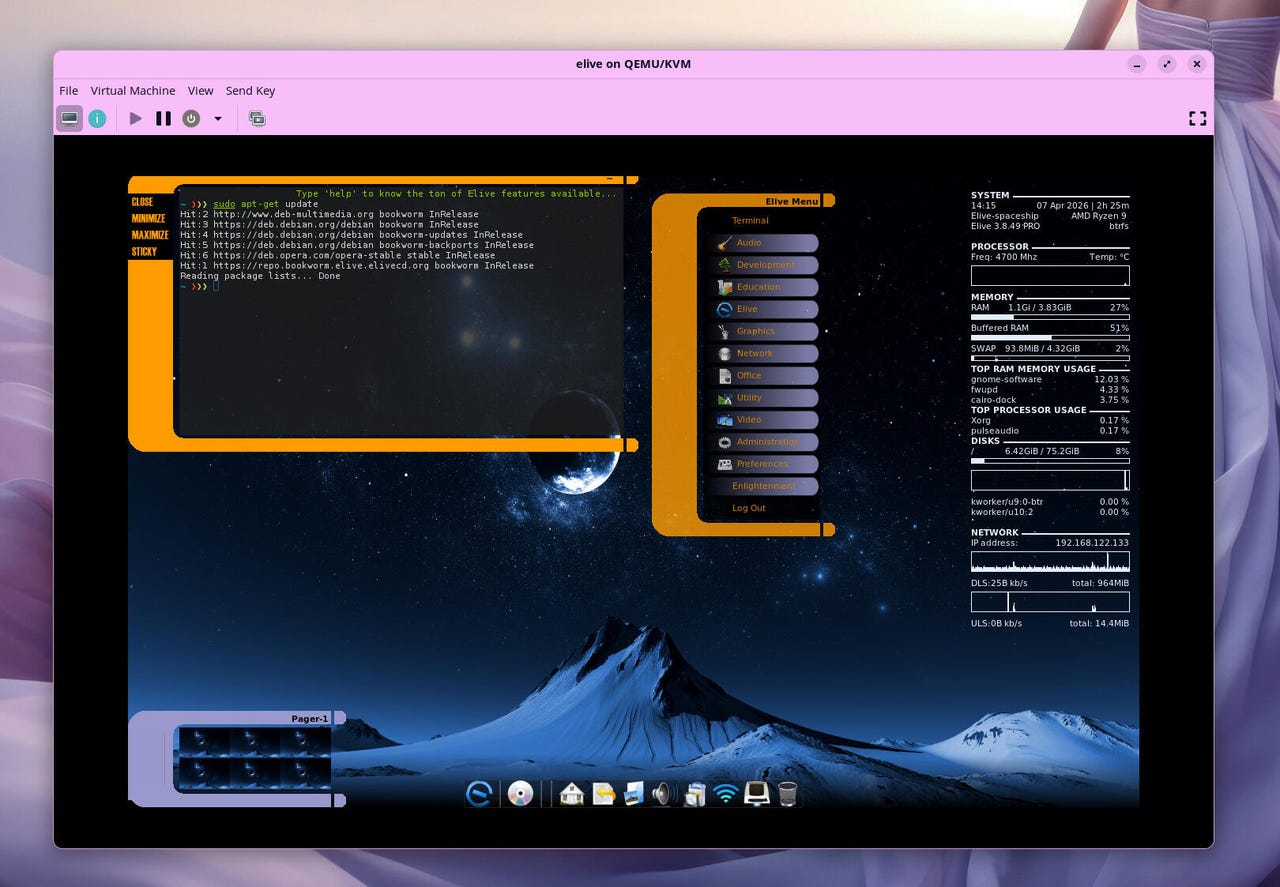
Task: Click the power shutdown button in toolbar
Action: [191, 118]
